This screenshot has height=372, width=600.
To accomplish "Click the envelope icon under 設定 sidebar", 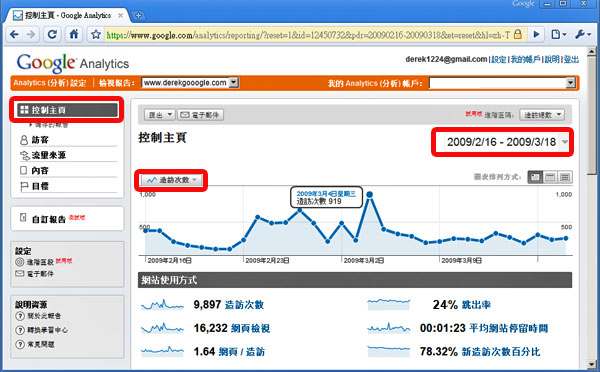I will (20, 274).
